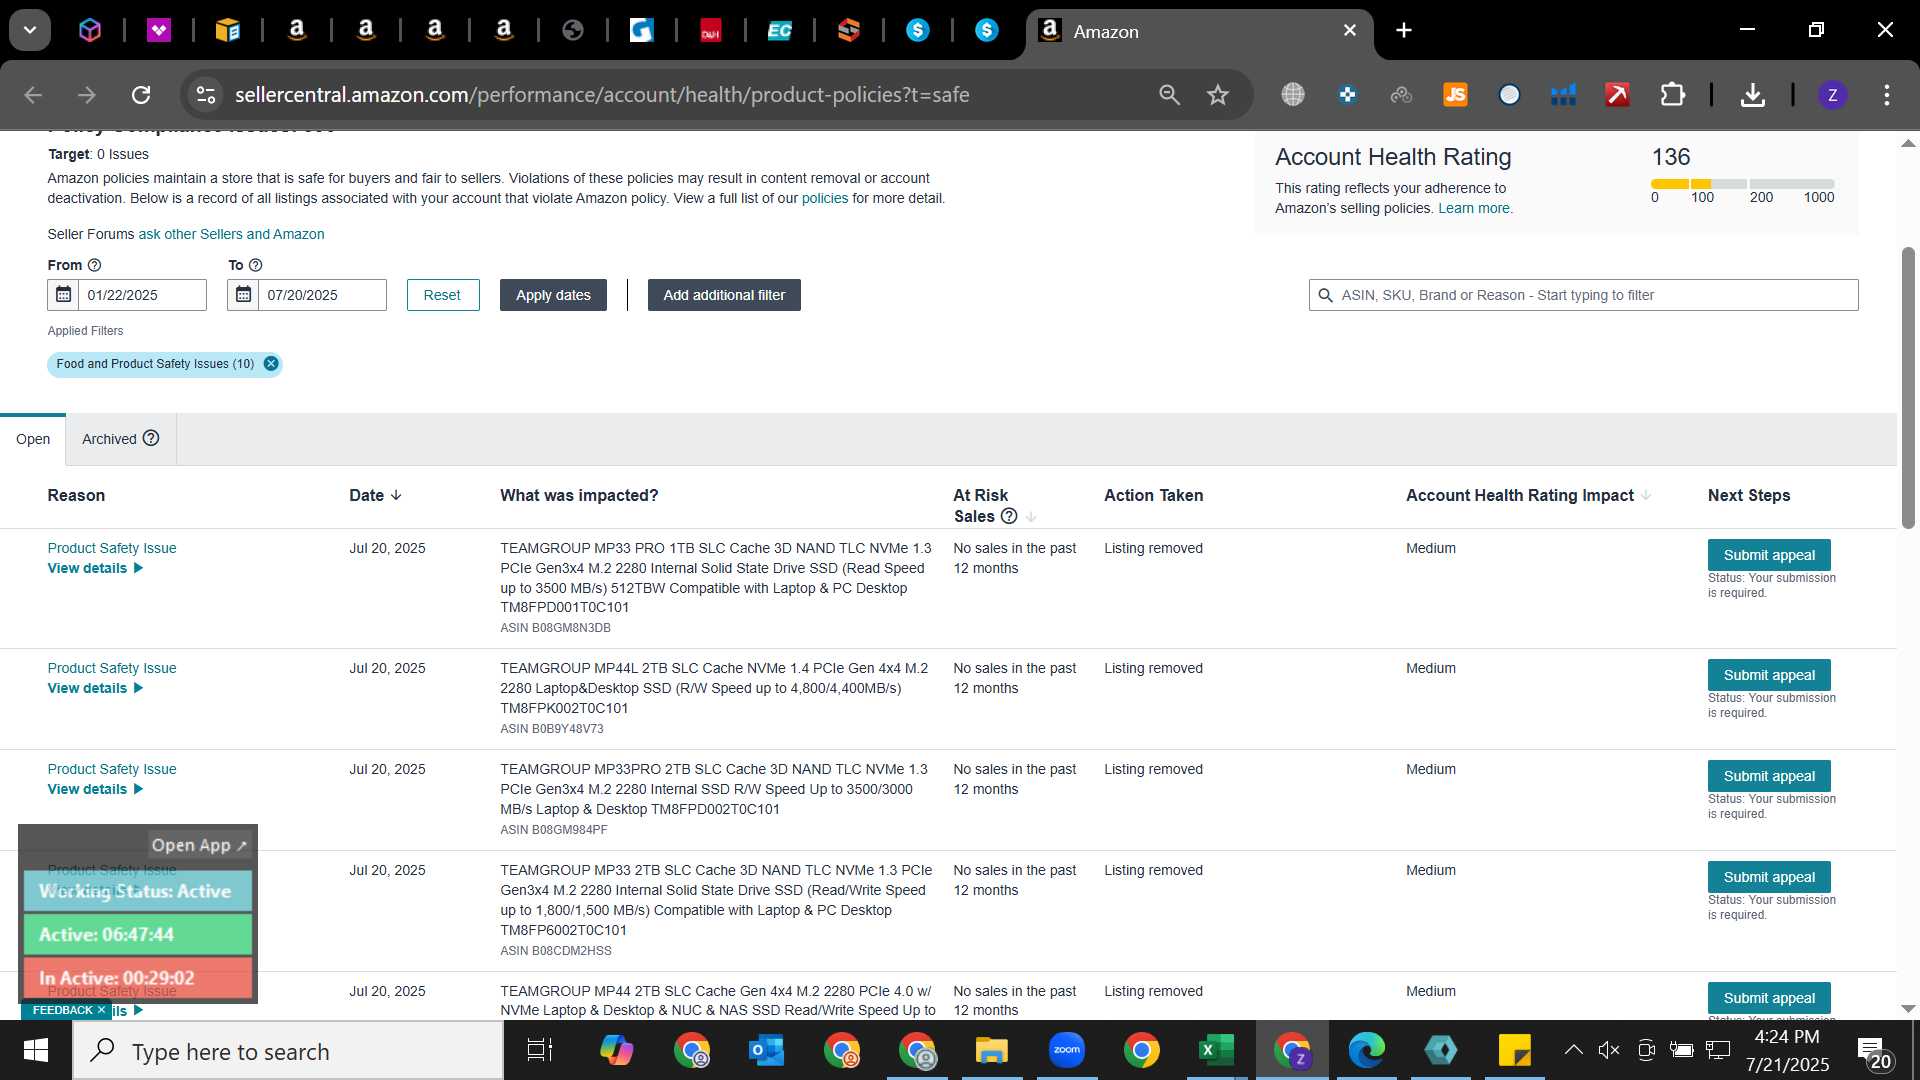Screen dimensions: 1920x1080
Task: Open Product Safety Issue link for MP33 PRO 1TB
Action: 112,548
